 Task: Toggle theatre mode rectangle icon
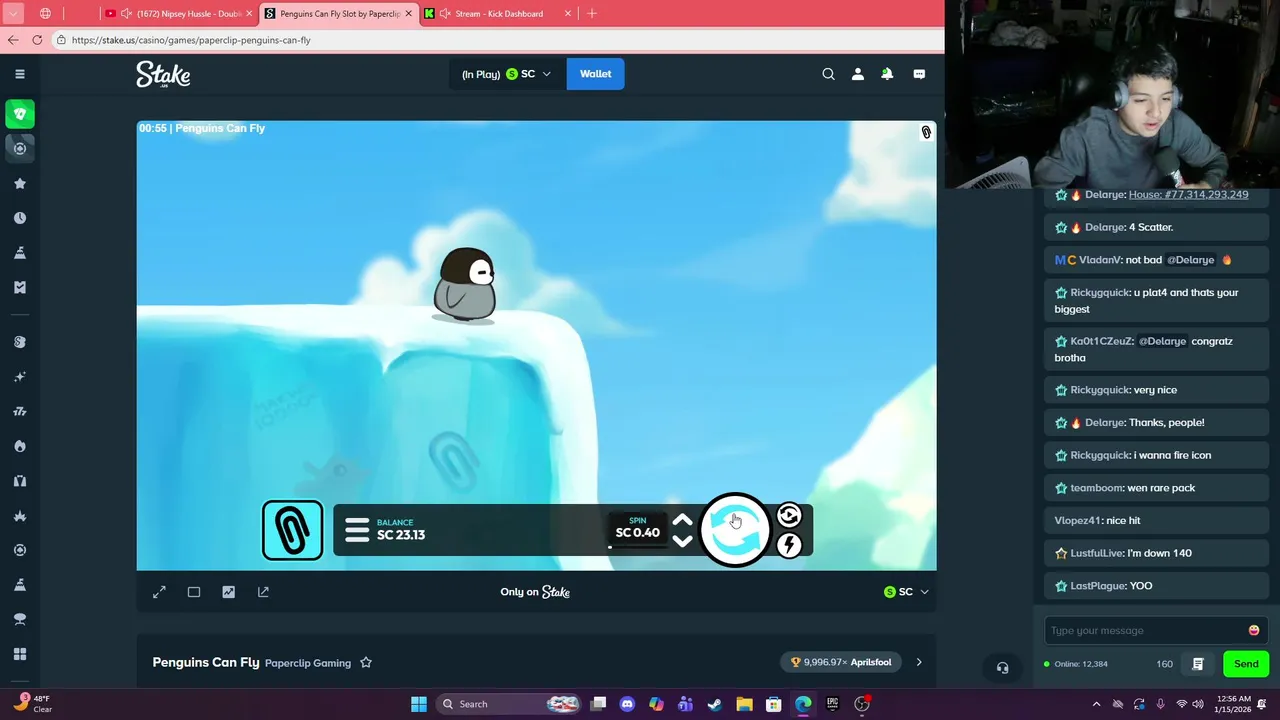pos(194,592)
